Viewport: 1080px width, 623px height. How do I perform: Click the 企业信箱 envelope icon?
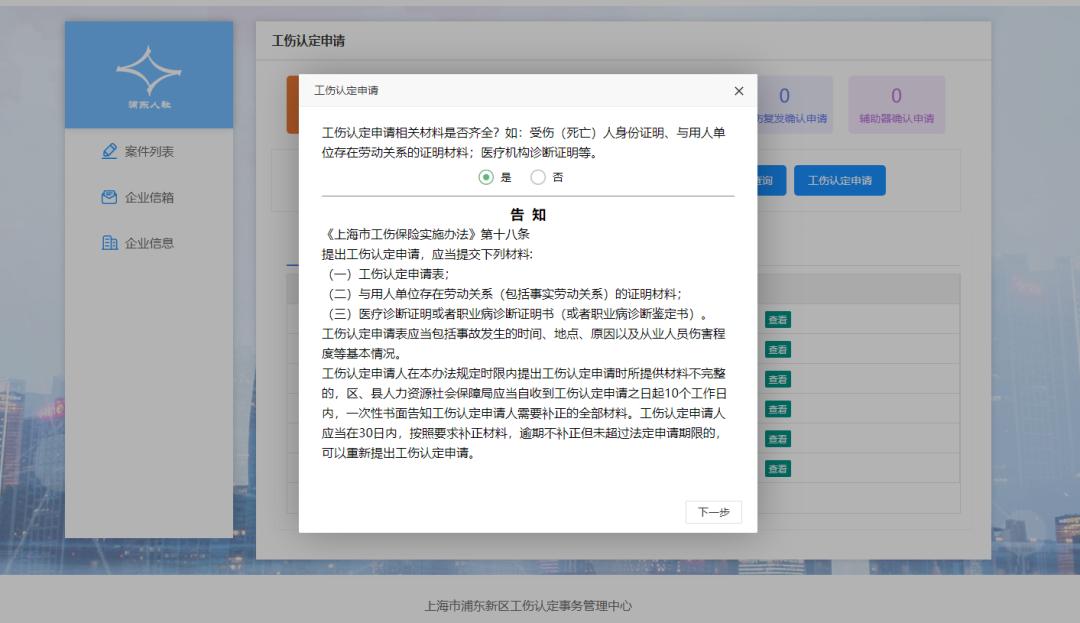110,197
